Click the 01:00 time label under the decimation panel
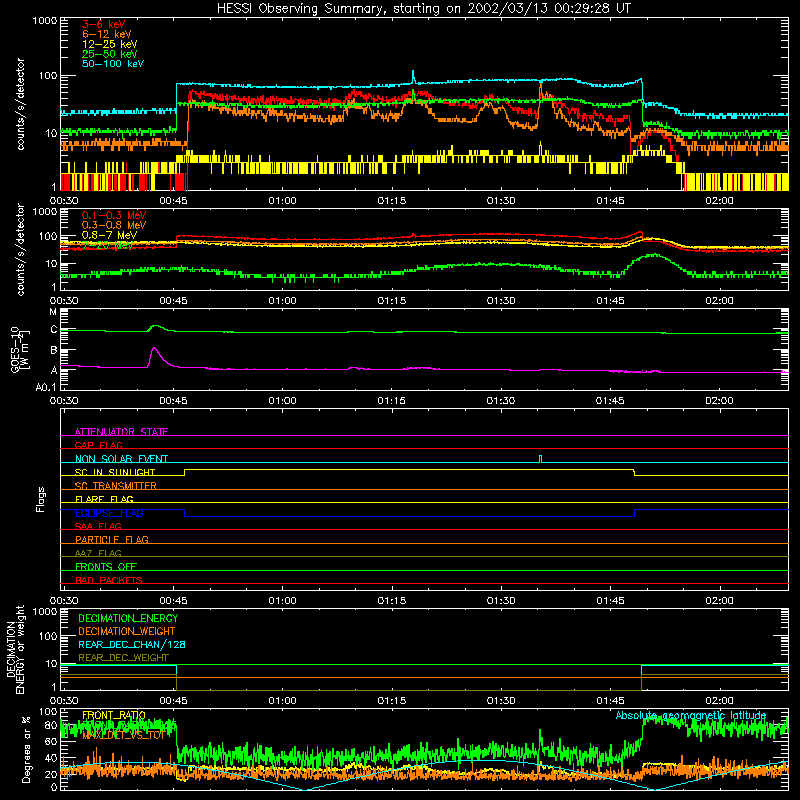The width and height of the screenshot is (800, 800). (x=283, y=701)
